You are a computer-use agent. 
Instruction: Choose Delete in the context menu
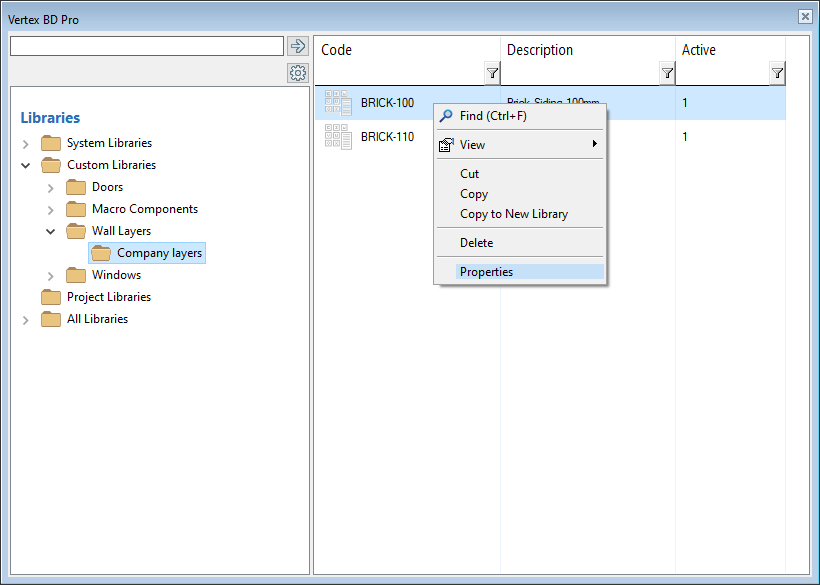pyautogui.click(x=476, y=243)
